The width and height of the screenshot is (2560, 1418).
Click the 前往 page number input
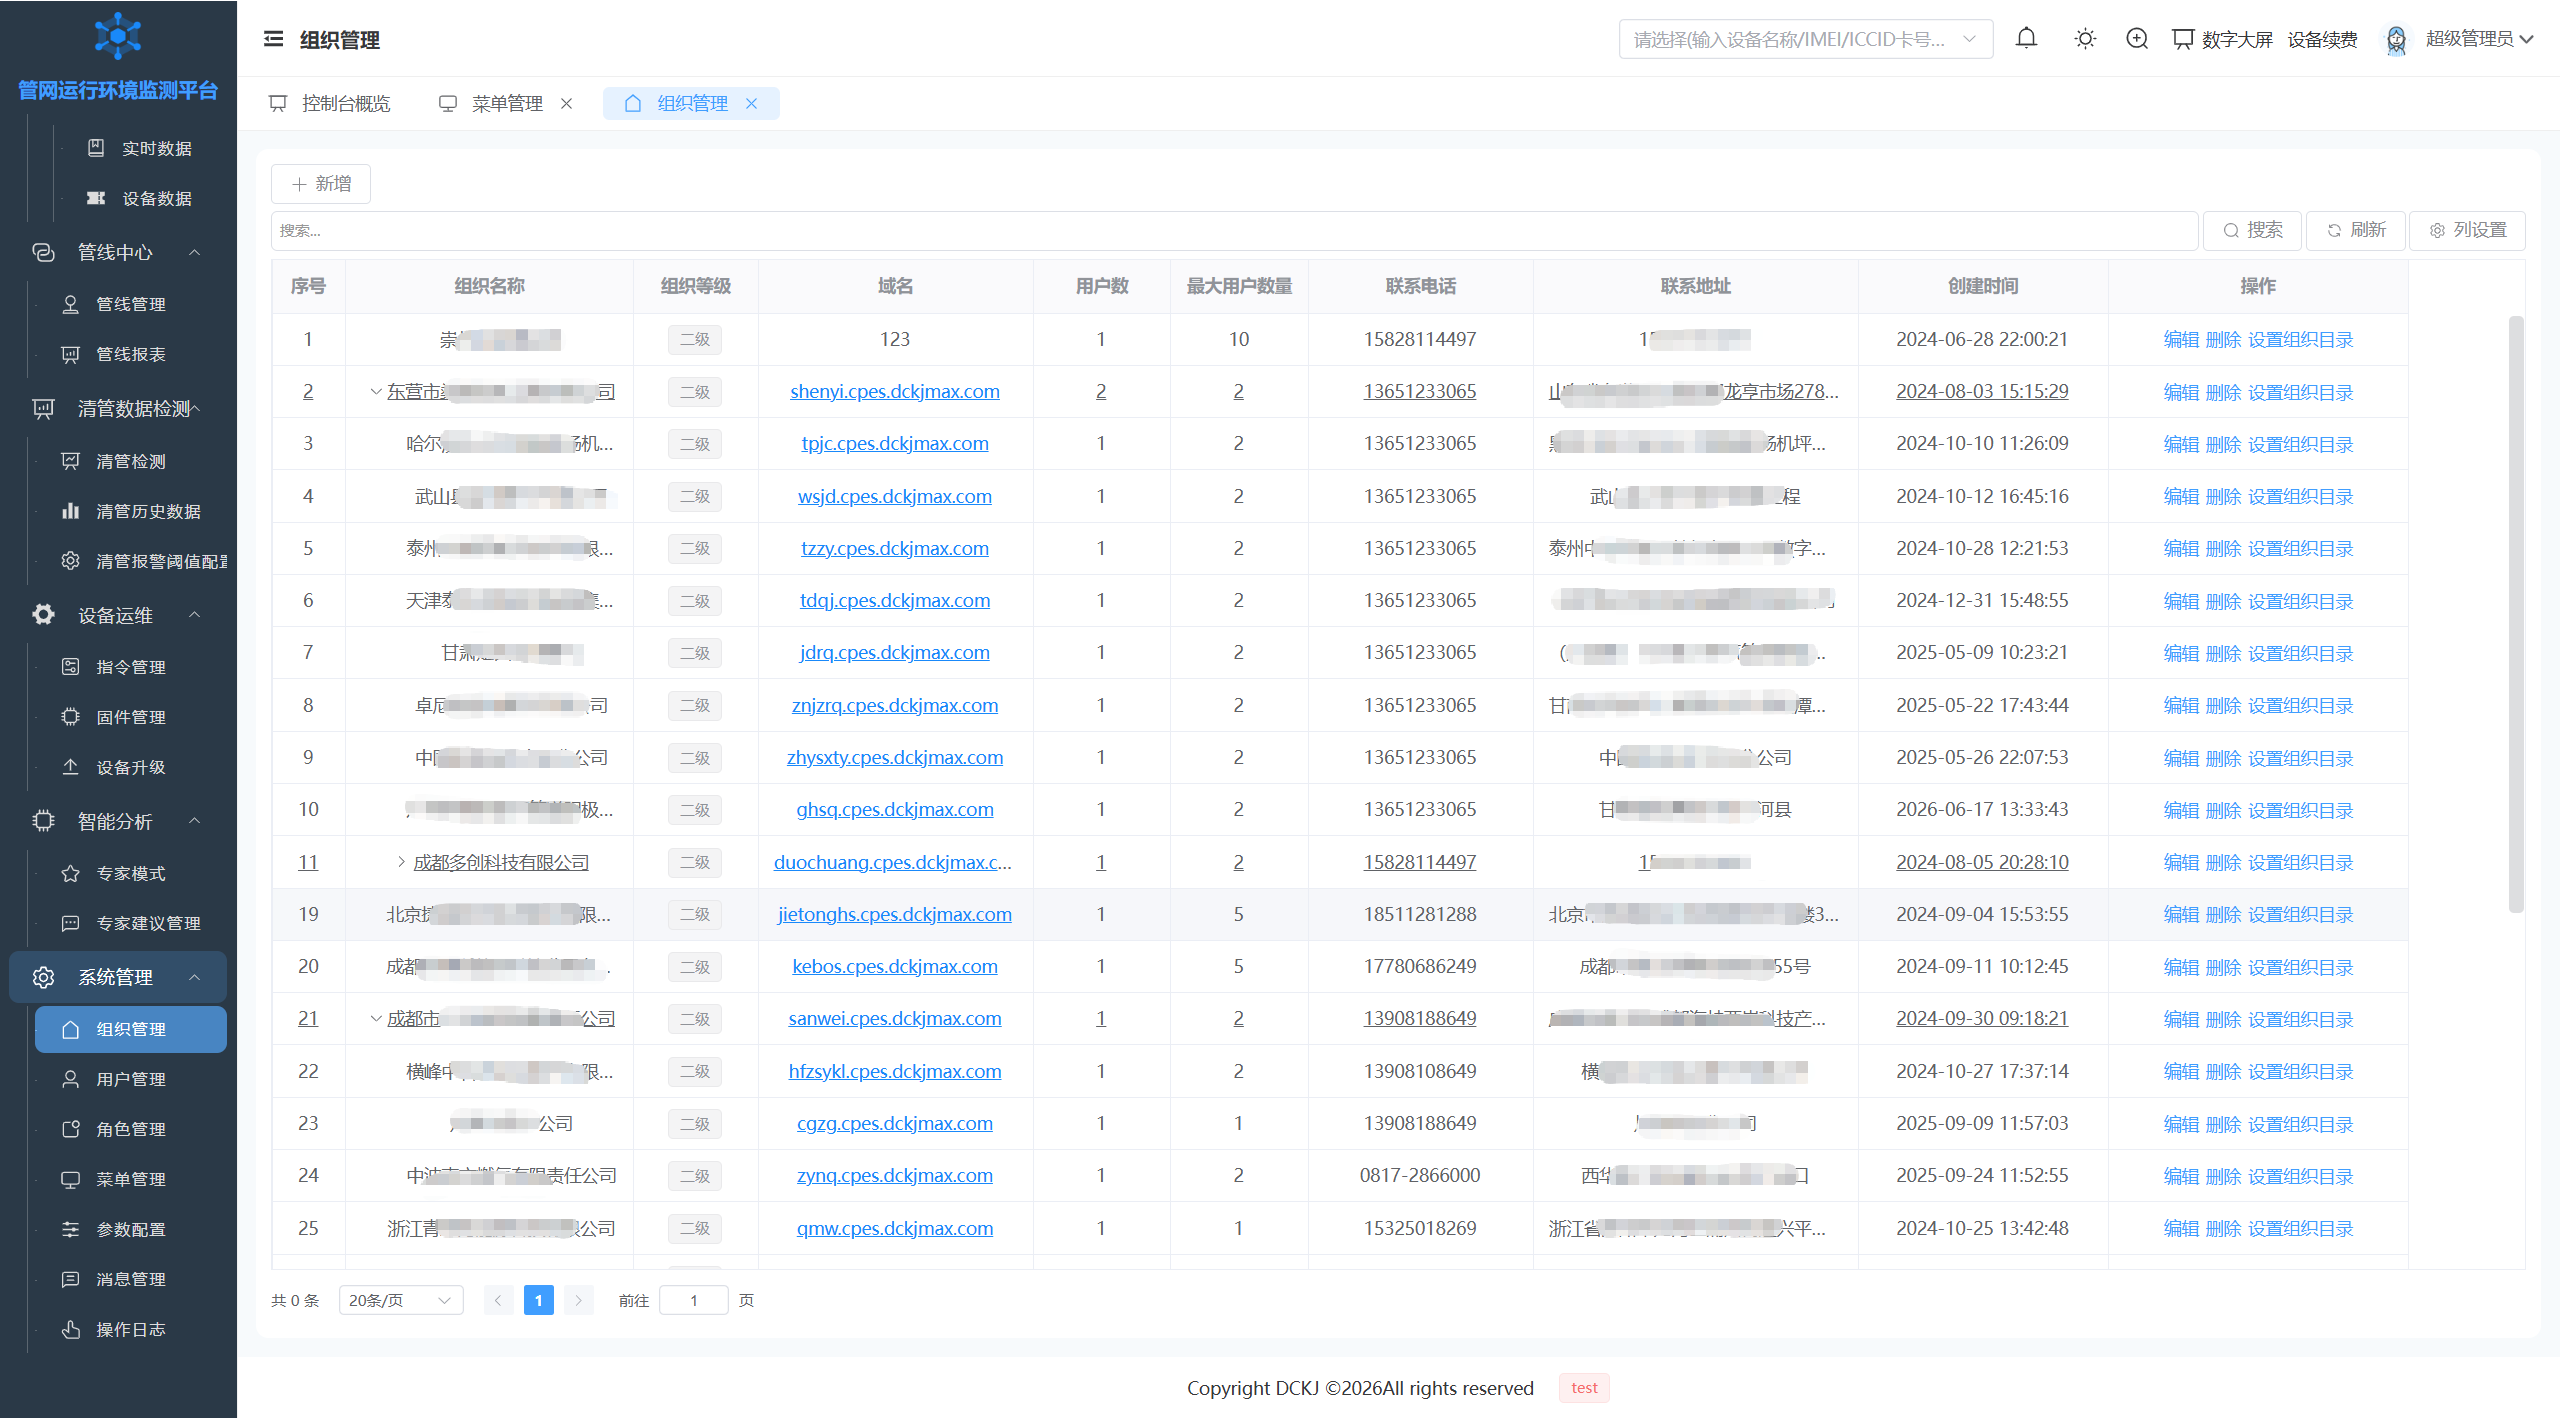(693, 1300)
